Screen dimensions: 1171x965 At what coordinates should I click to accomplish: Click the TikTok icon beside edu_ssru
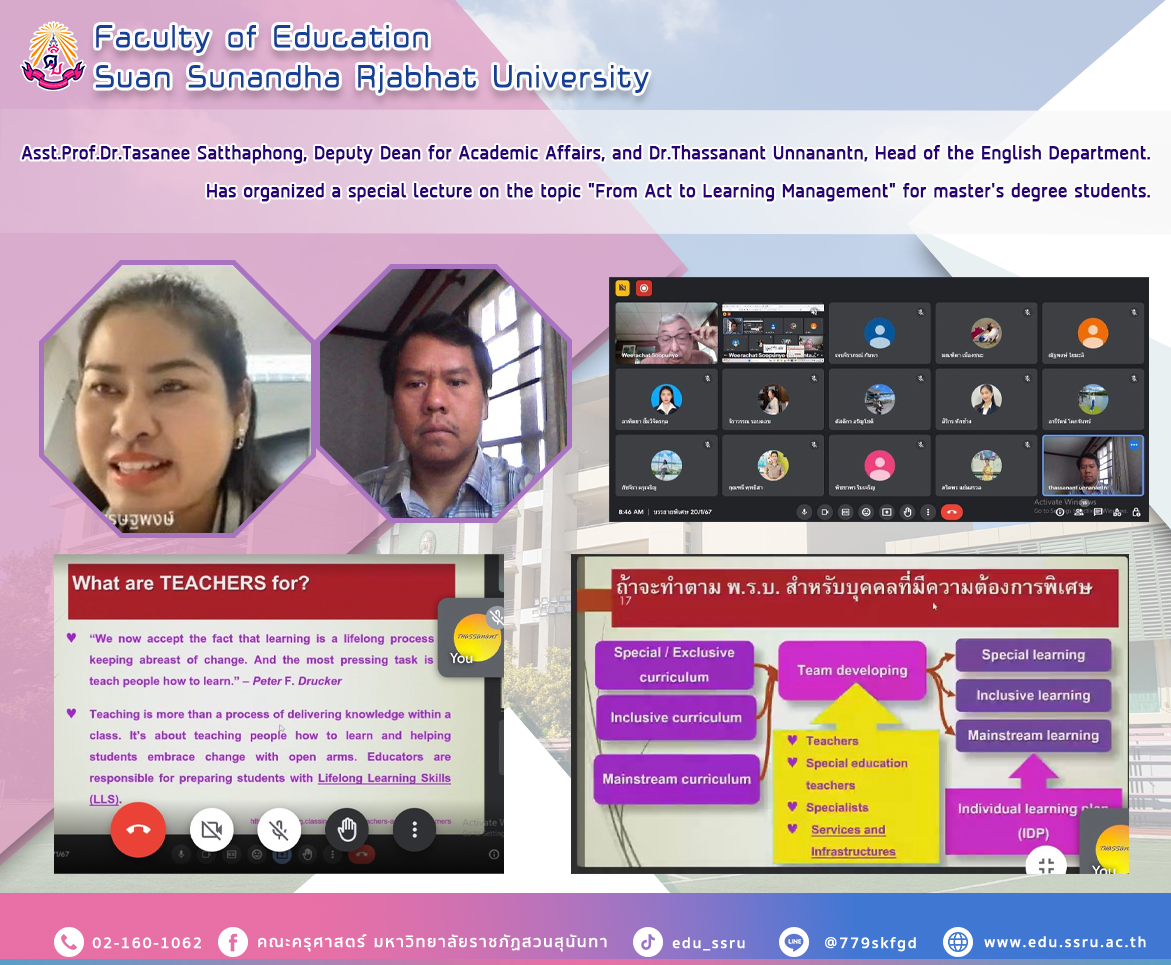click(x=648, y=942)
